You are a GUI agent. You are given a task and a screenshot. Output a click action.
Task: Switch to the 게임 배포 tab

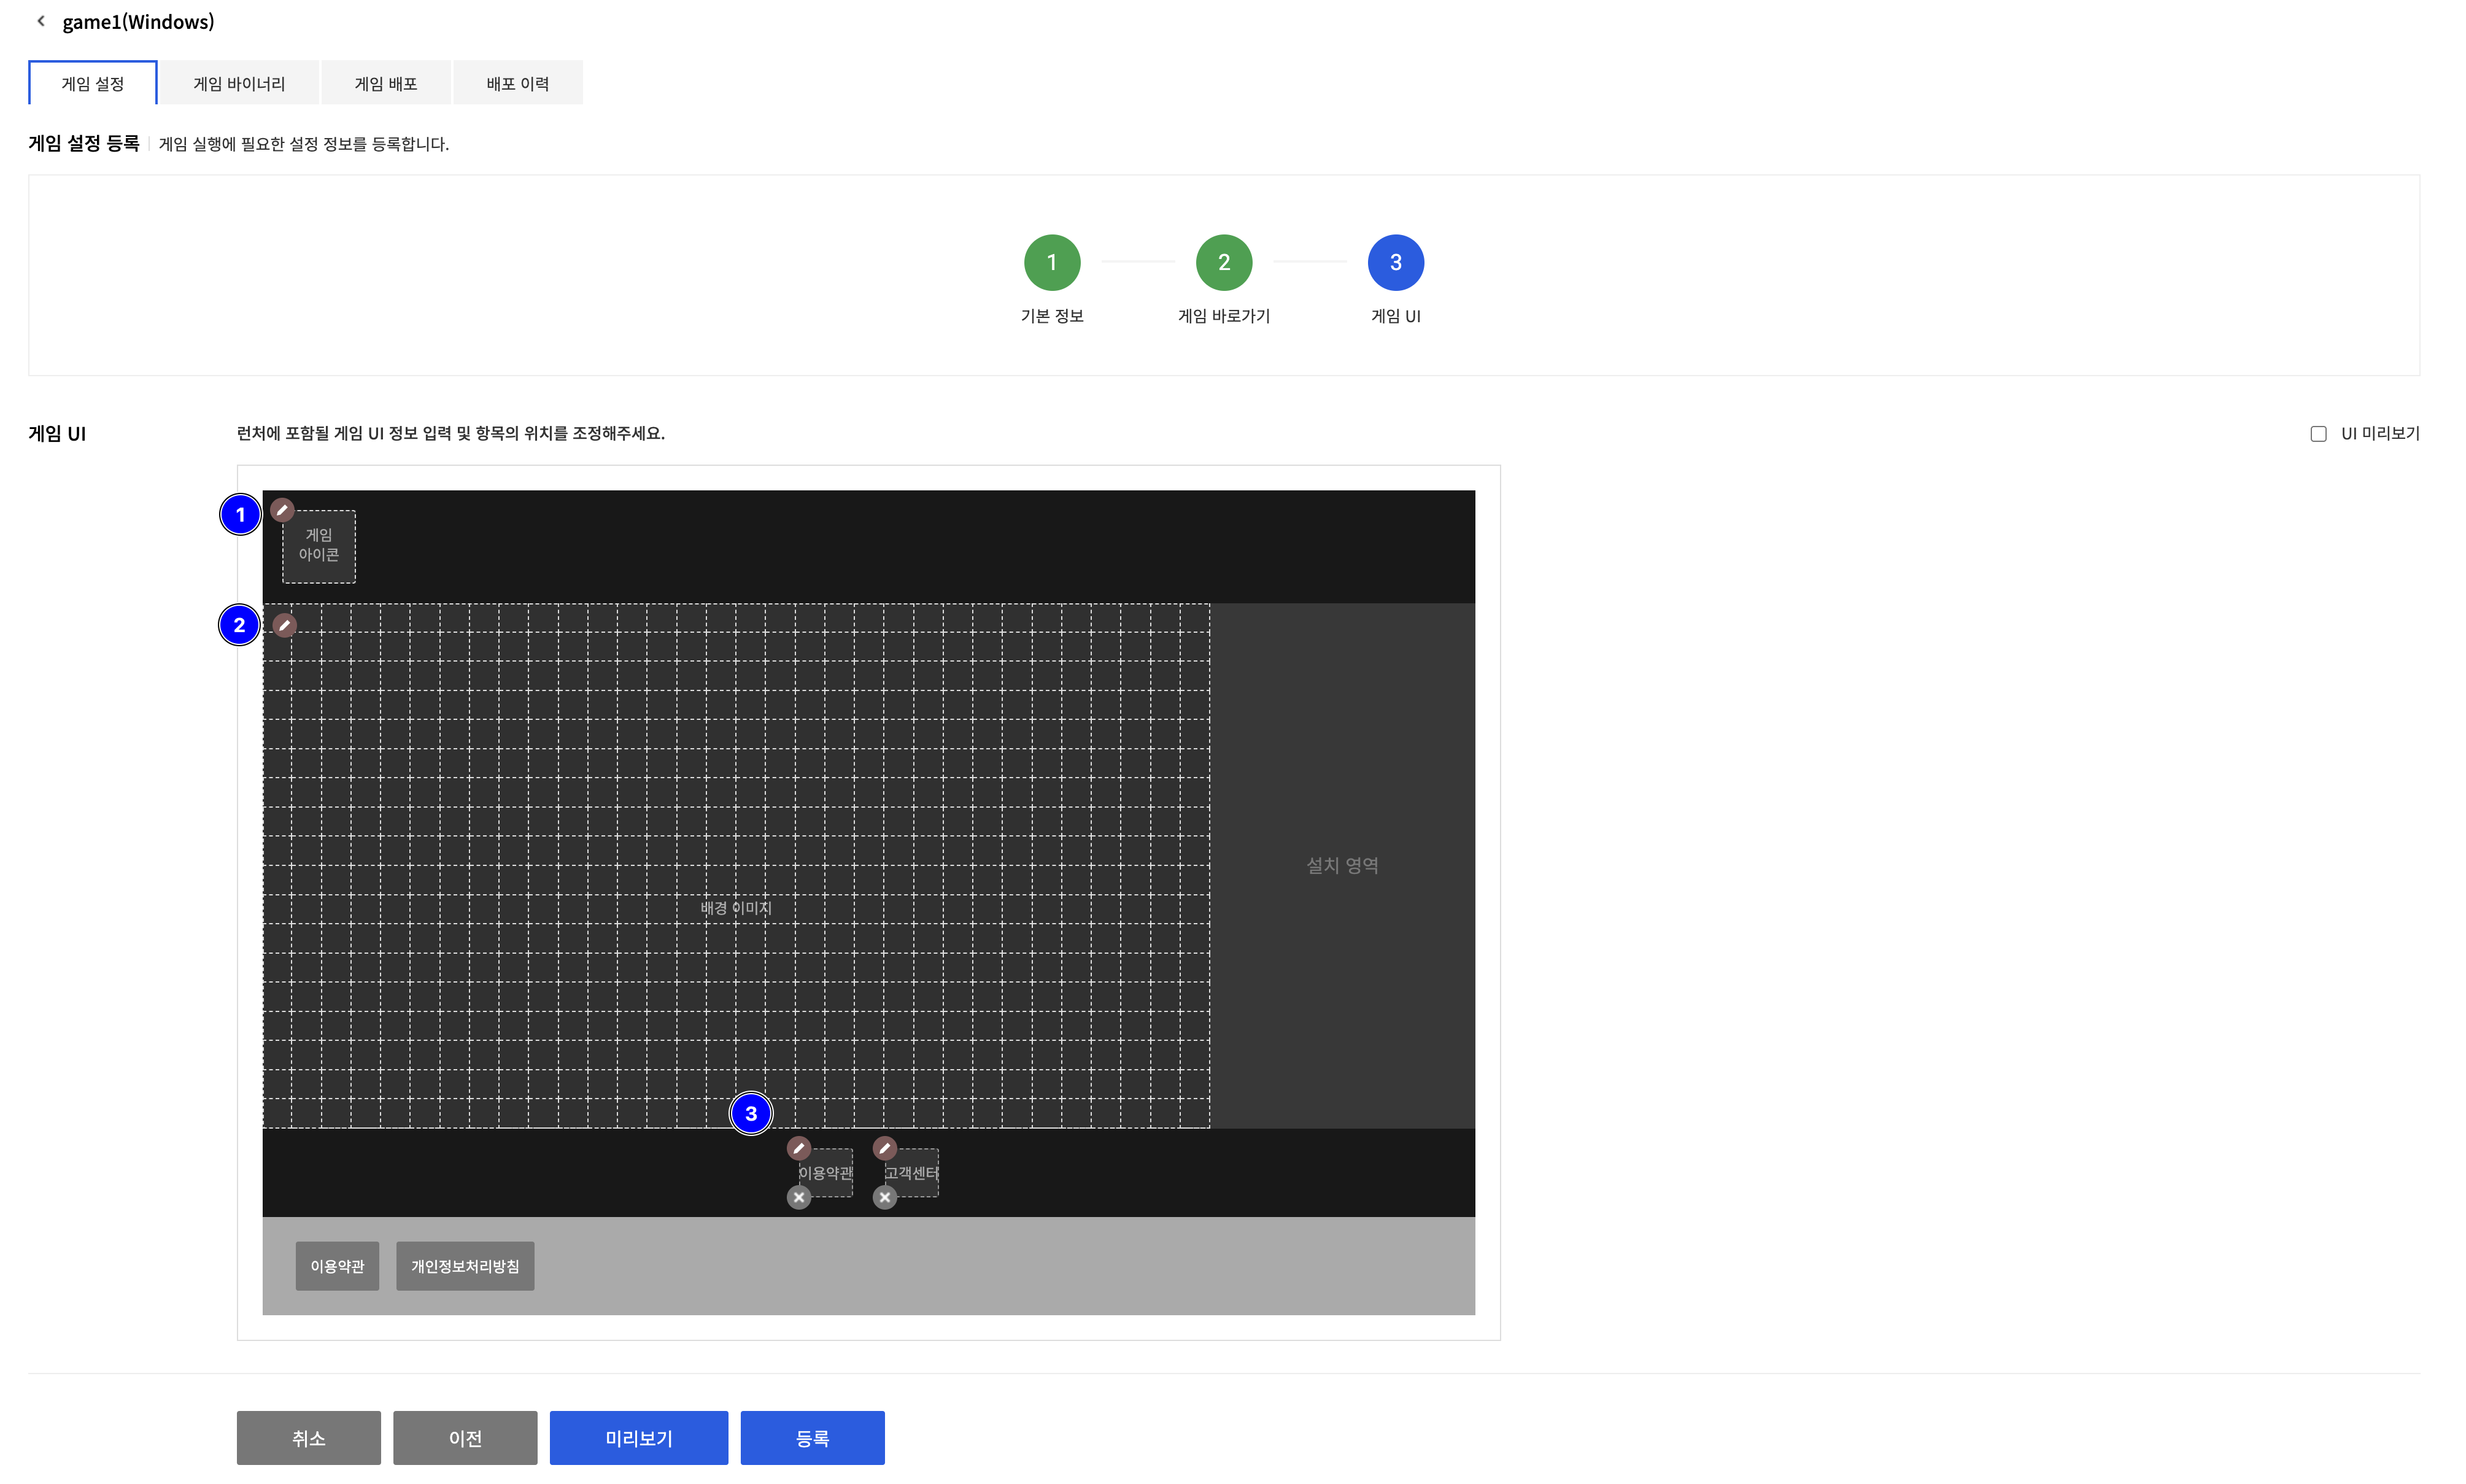pos(386,82)
